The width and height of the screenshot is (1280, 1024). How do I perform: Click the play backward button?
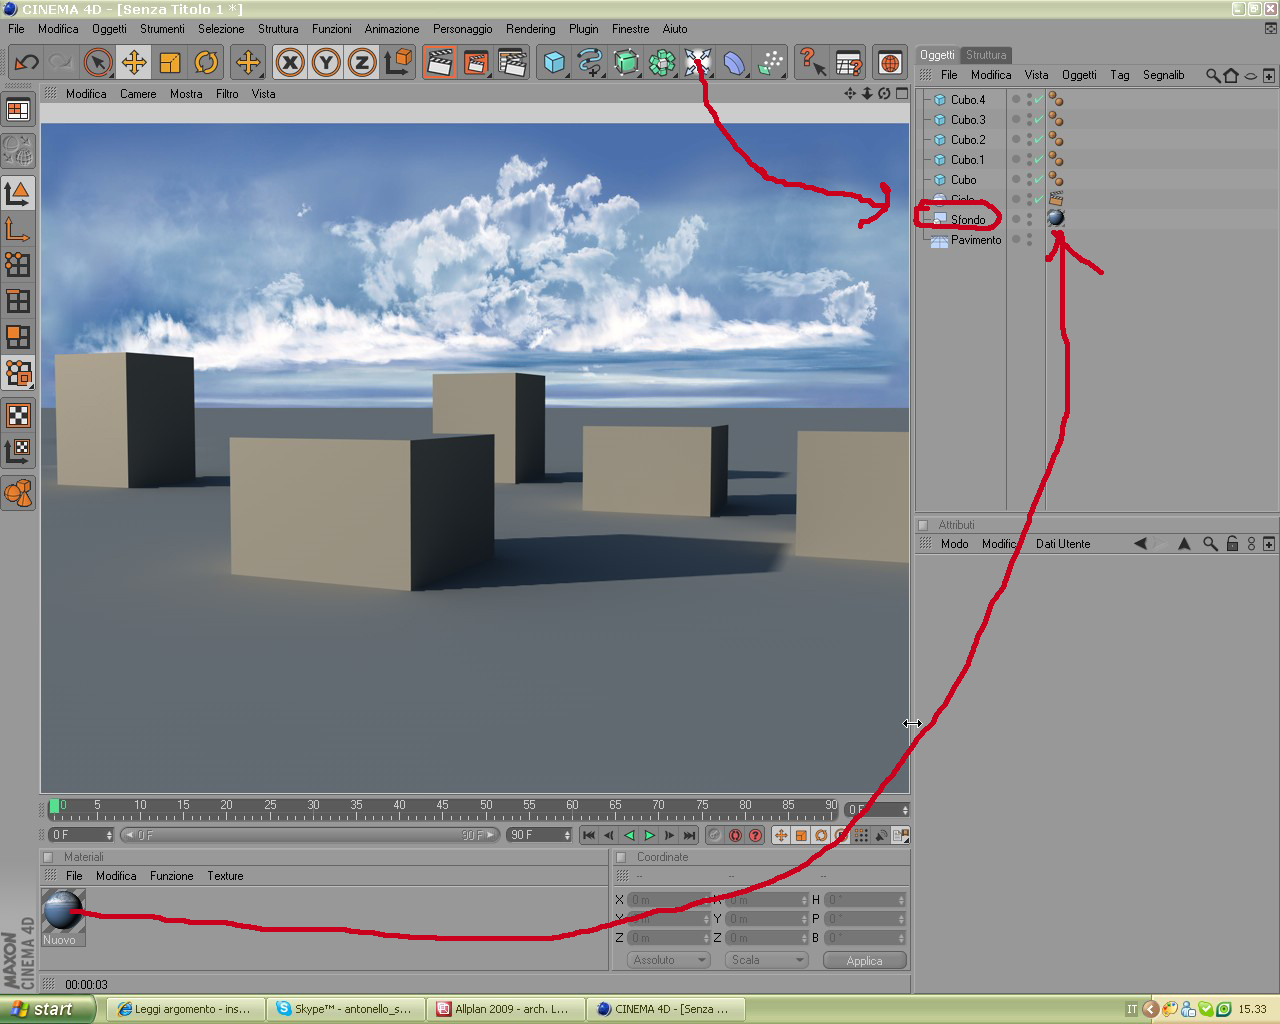(629, 835)
